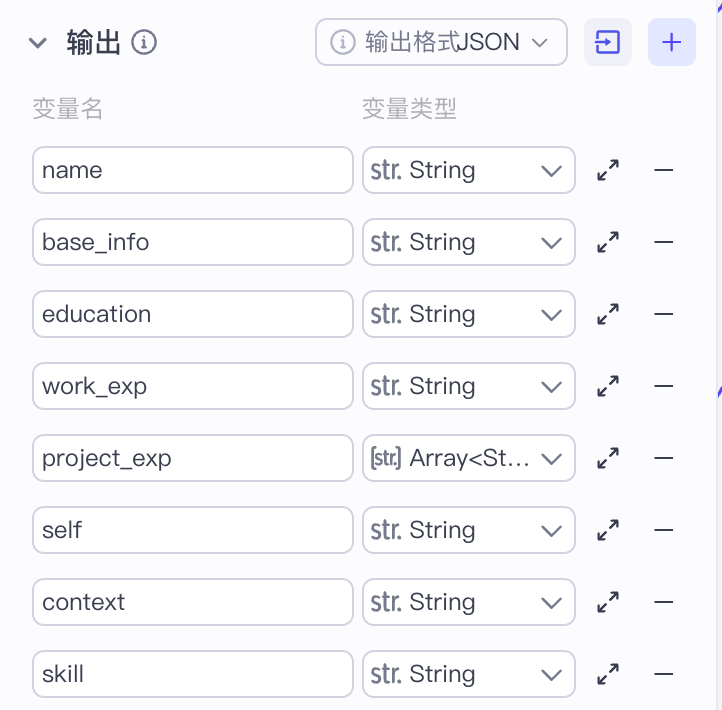Viewport: 722px width, 710px height.
Task: Expand the project_exp variable row editor
Action: (607, 458)
